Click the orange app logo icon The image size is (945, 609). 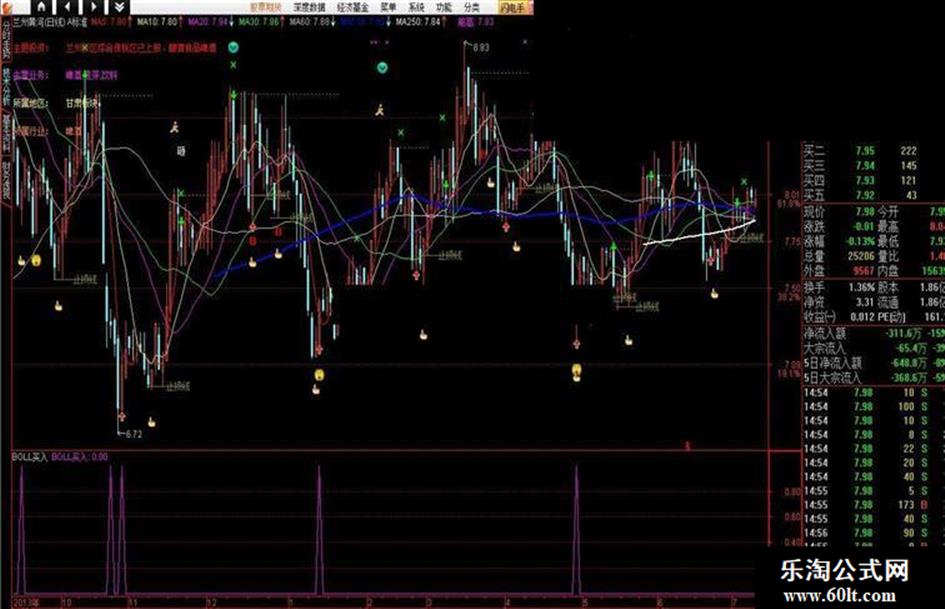tap(6, 7)
